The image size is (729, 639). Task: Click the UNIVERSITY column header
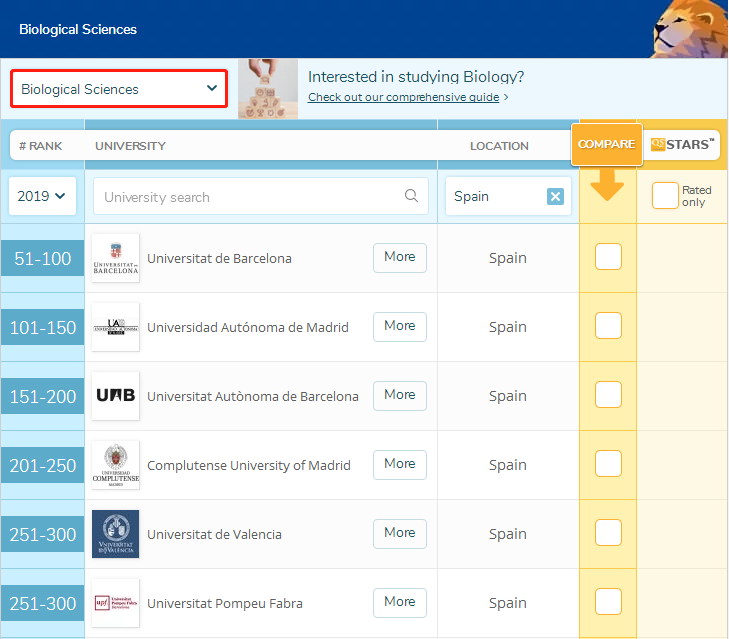tap(131, 146)
